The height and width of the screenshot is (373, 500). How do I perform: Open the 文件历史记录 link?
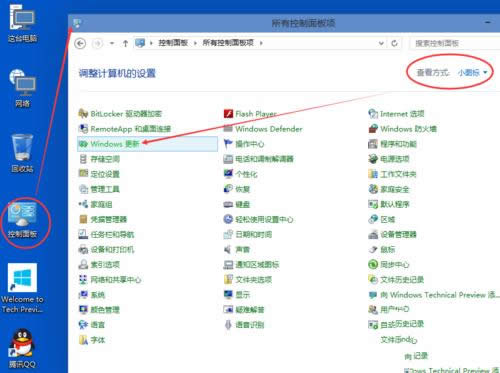[402, 280]
